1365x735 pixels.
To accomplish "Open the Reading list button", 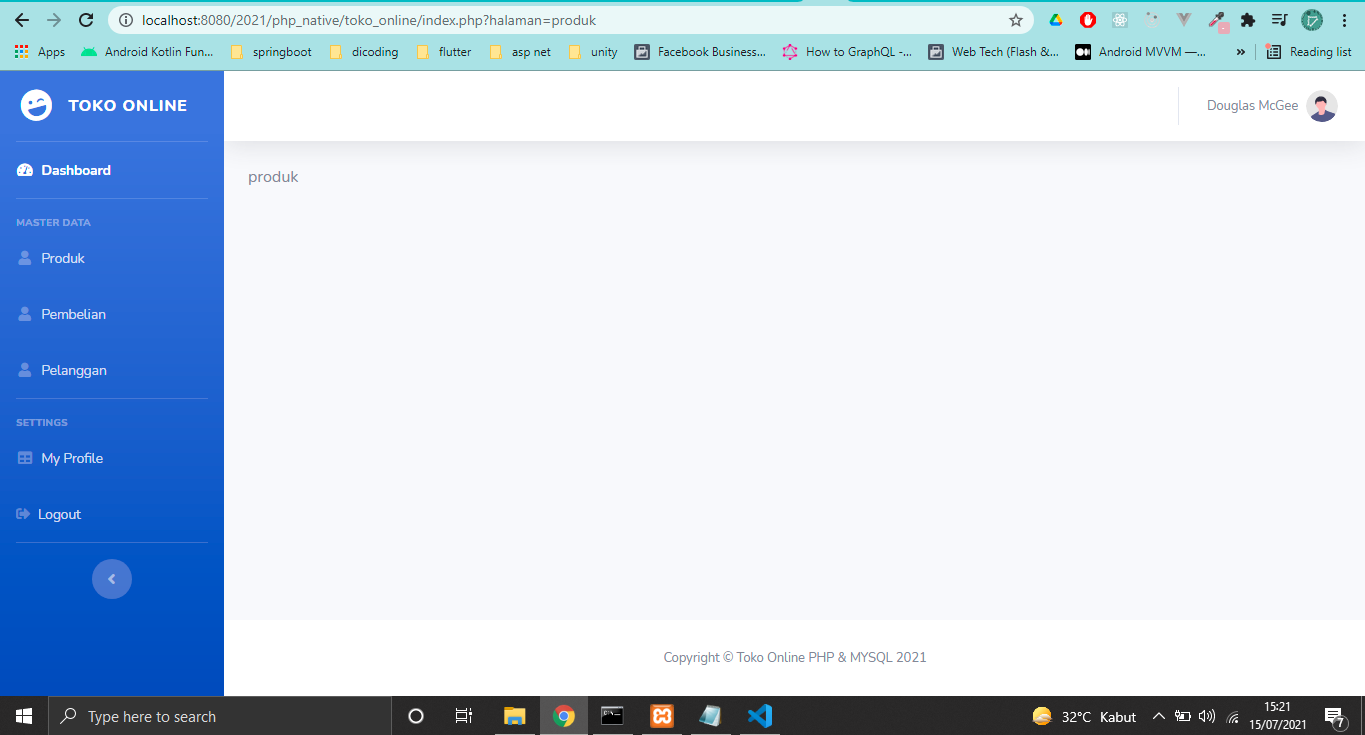I will [1309, 52].
